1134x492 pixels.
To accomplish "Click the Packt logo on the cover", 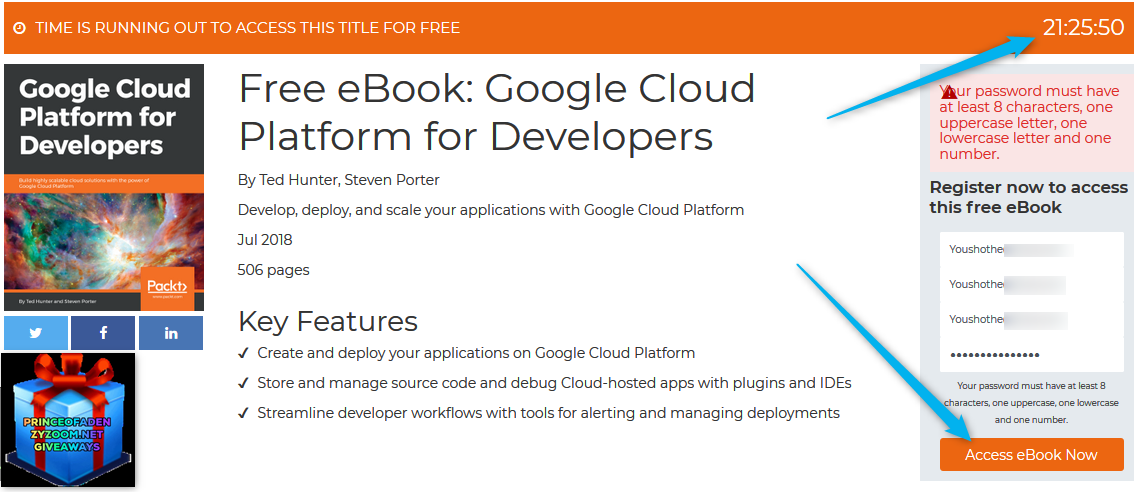I will 167,287.
